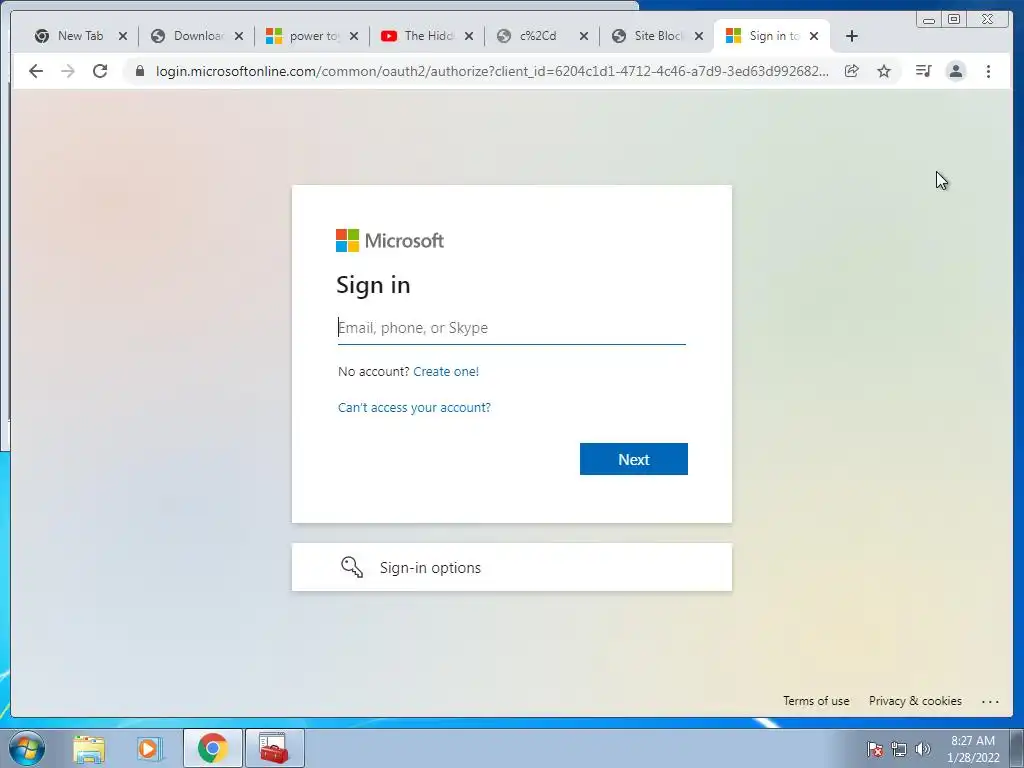Close the New Tab tab
This screenshot has width=1024, height=768.
coord(123,36)
